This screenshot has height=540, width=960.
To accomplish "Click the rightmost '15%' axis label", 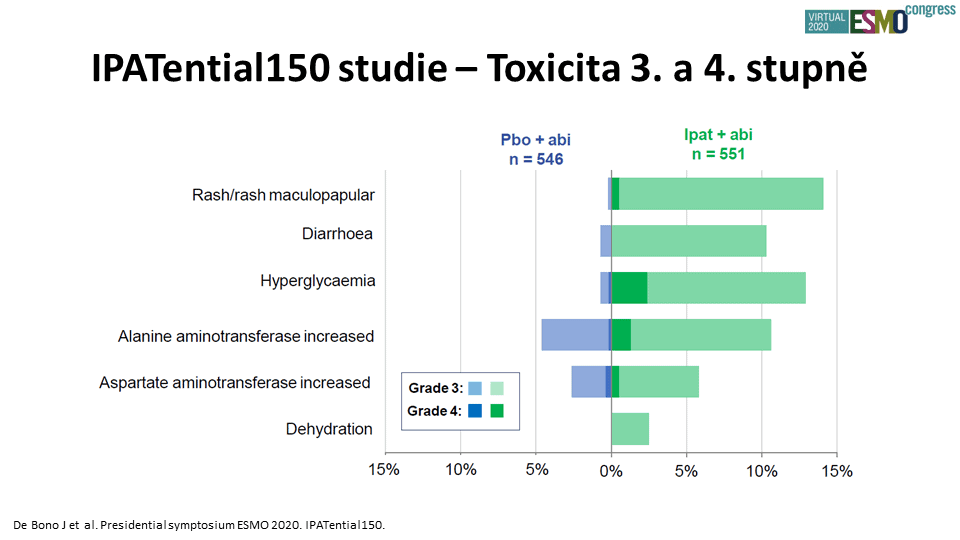I will (837, 471).
